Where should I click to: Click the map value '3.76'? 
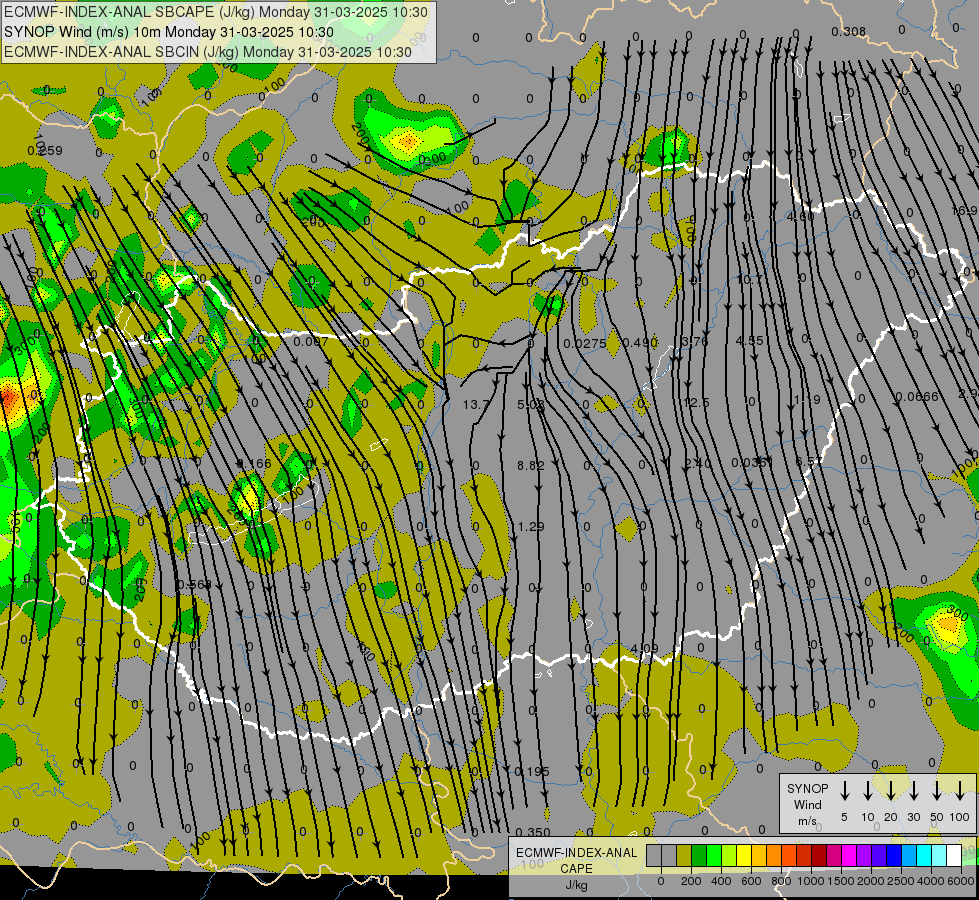pos(695,341)
